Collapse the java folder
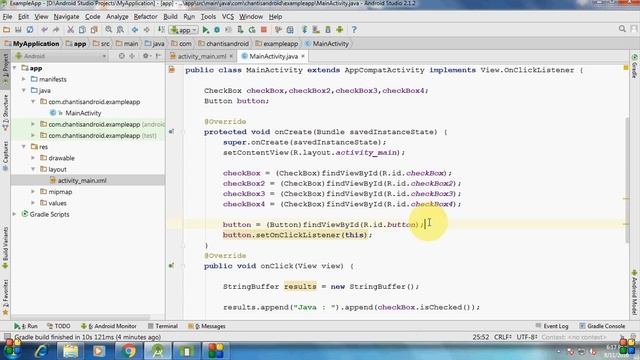Viewport: 640px width, 360px height. click(x=24, y=91)
